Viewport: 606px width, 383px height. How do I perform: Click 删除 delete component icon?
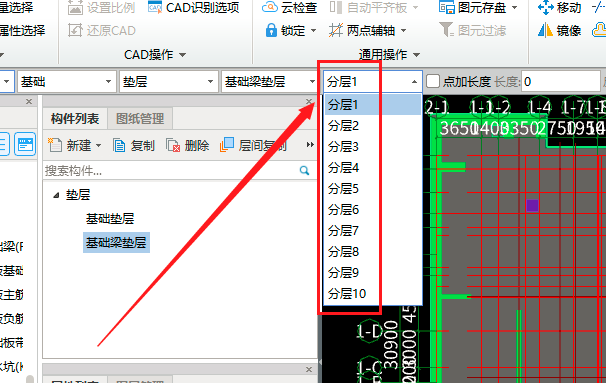coord(173,146)
